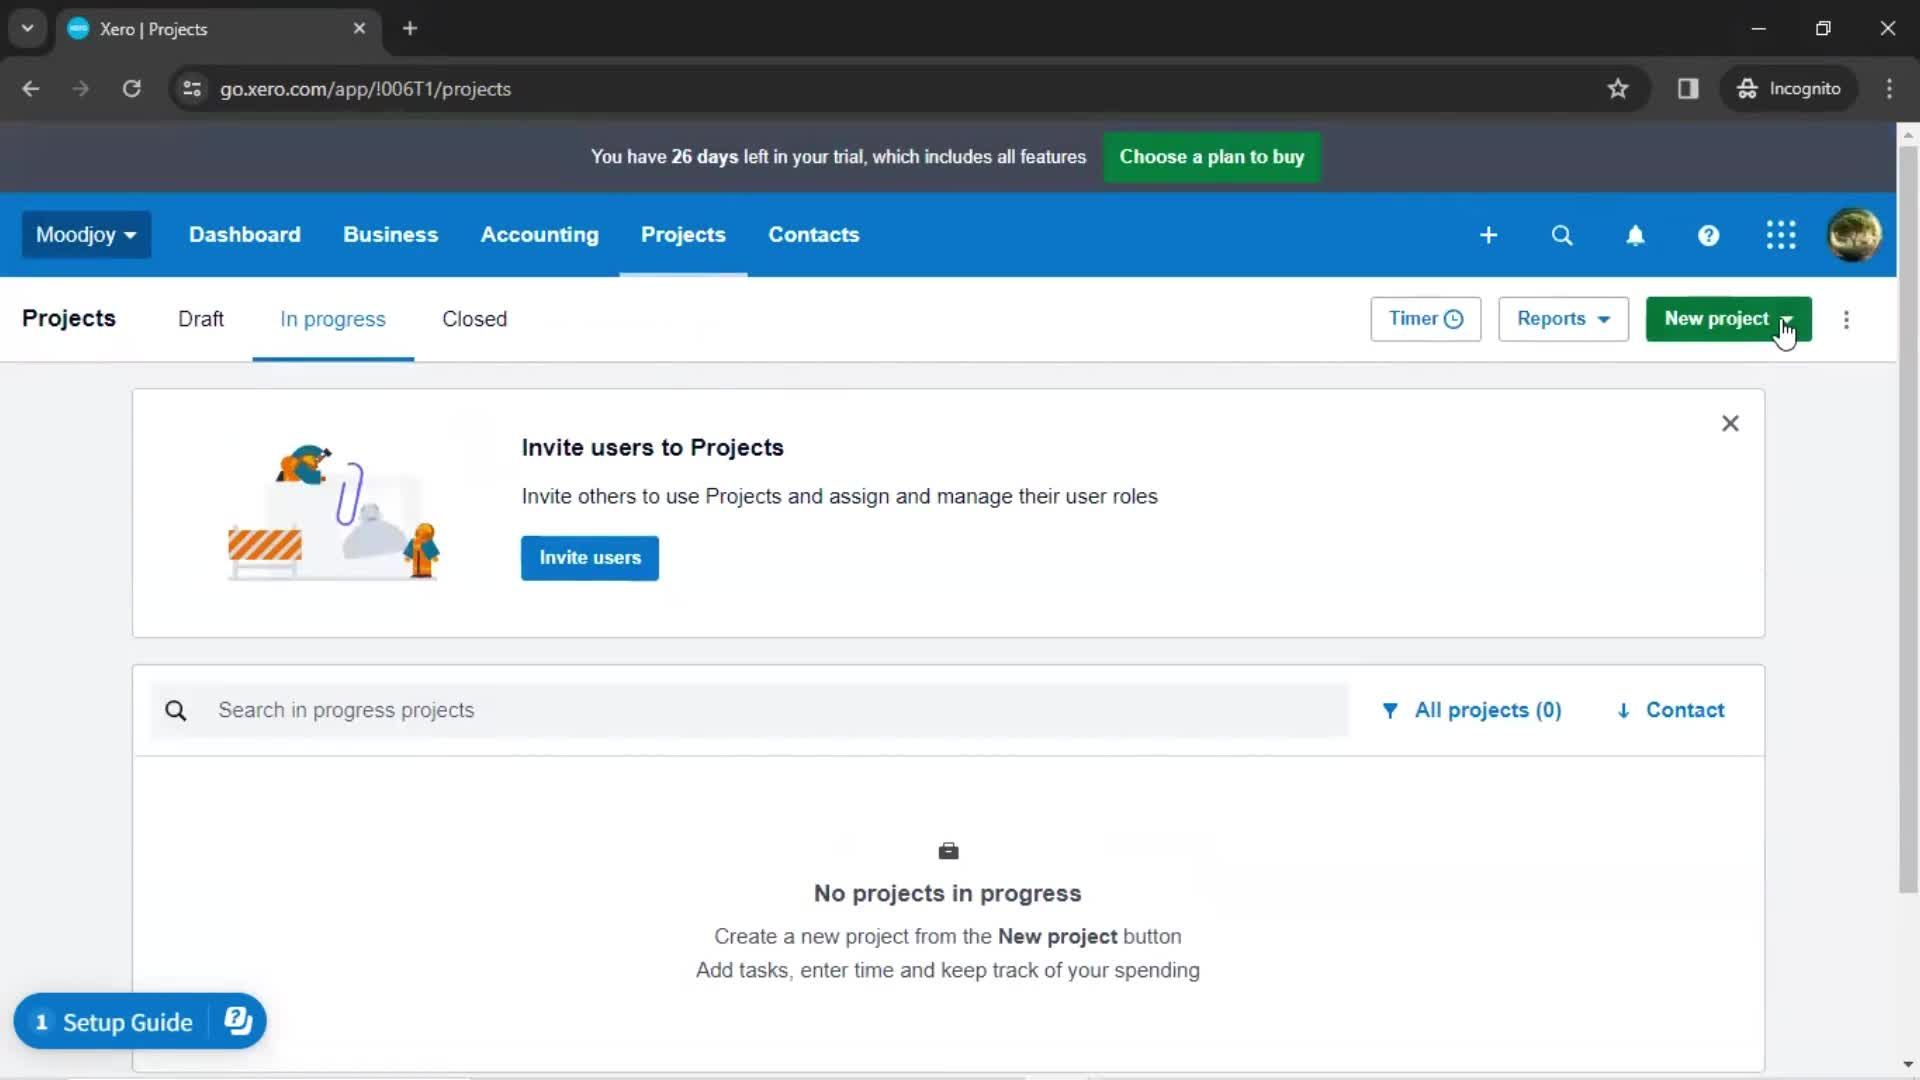Click the Search in progress projects field
This screenshot has height=1080, width=1920.
[x=750, y=710]
